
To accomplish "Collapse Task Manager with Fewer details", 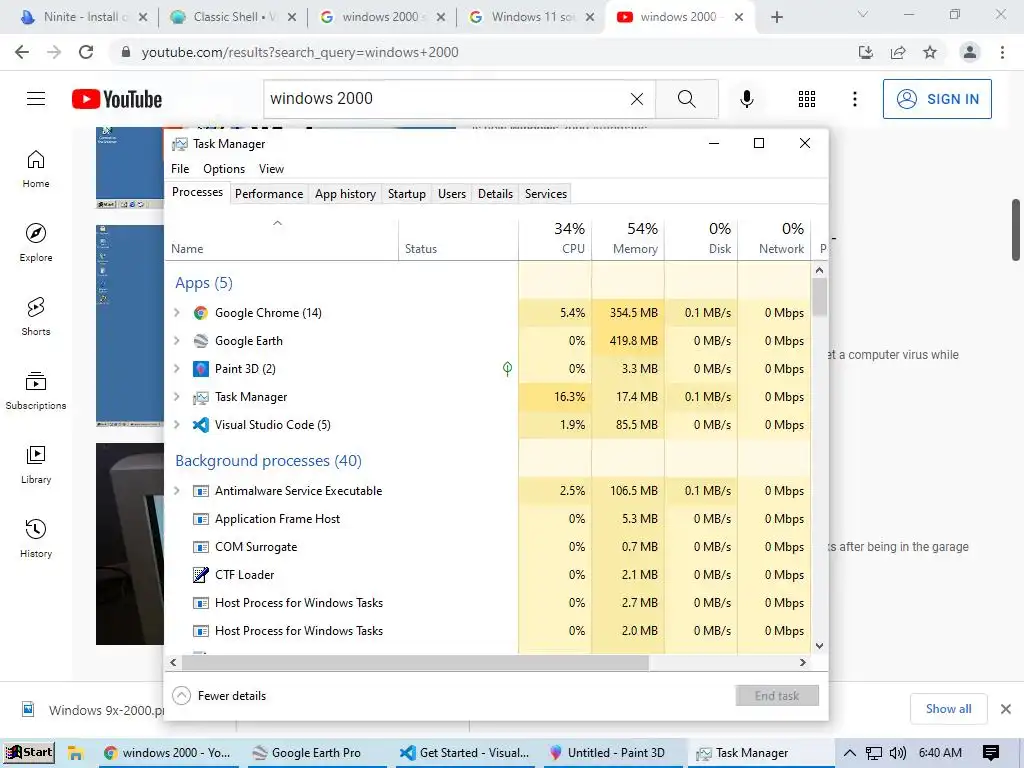I will [219, 696].
